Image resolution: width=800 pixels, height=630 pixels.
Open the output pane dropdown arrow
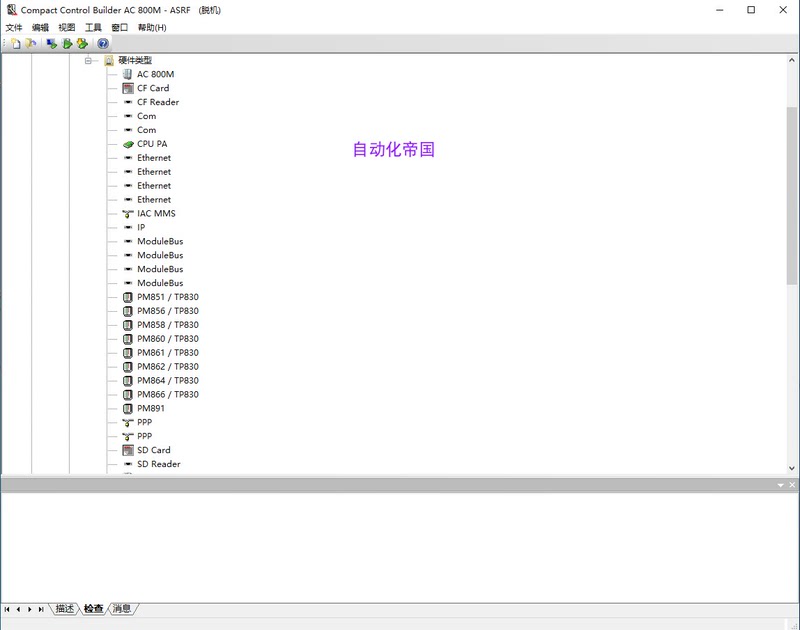click(781, 485)
